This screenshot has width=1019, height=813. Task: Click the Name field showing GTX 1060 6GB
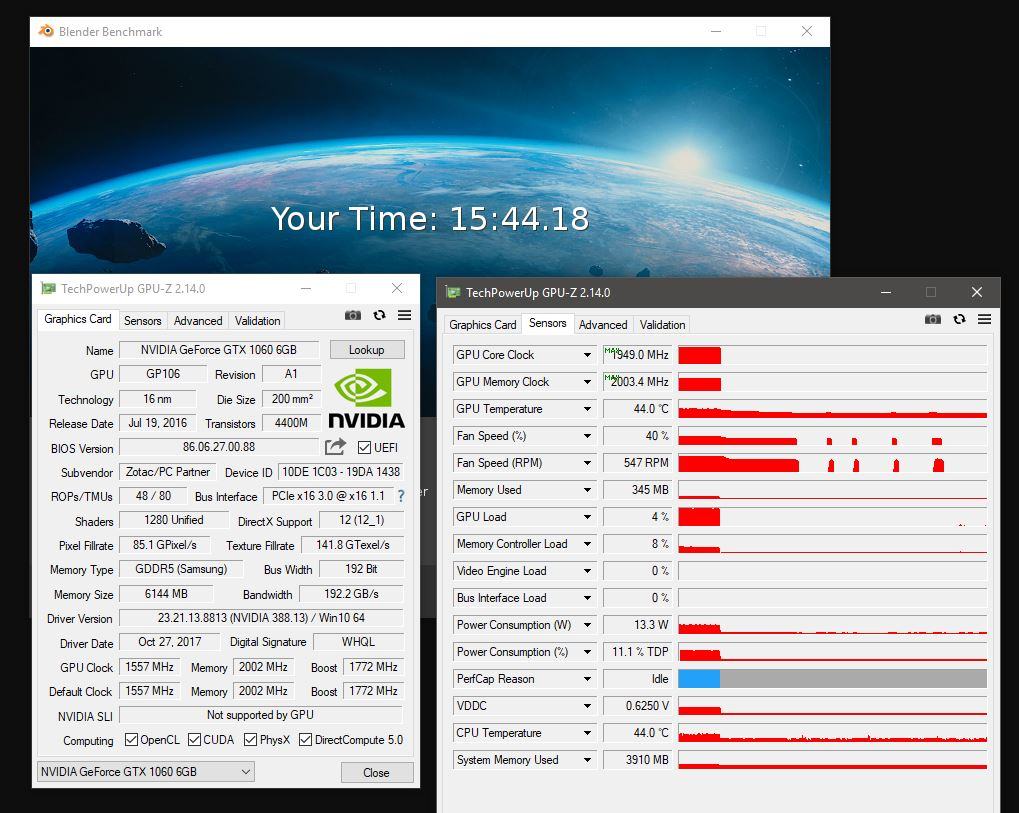(219, 350)
